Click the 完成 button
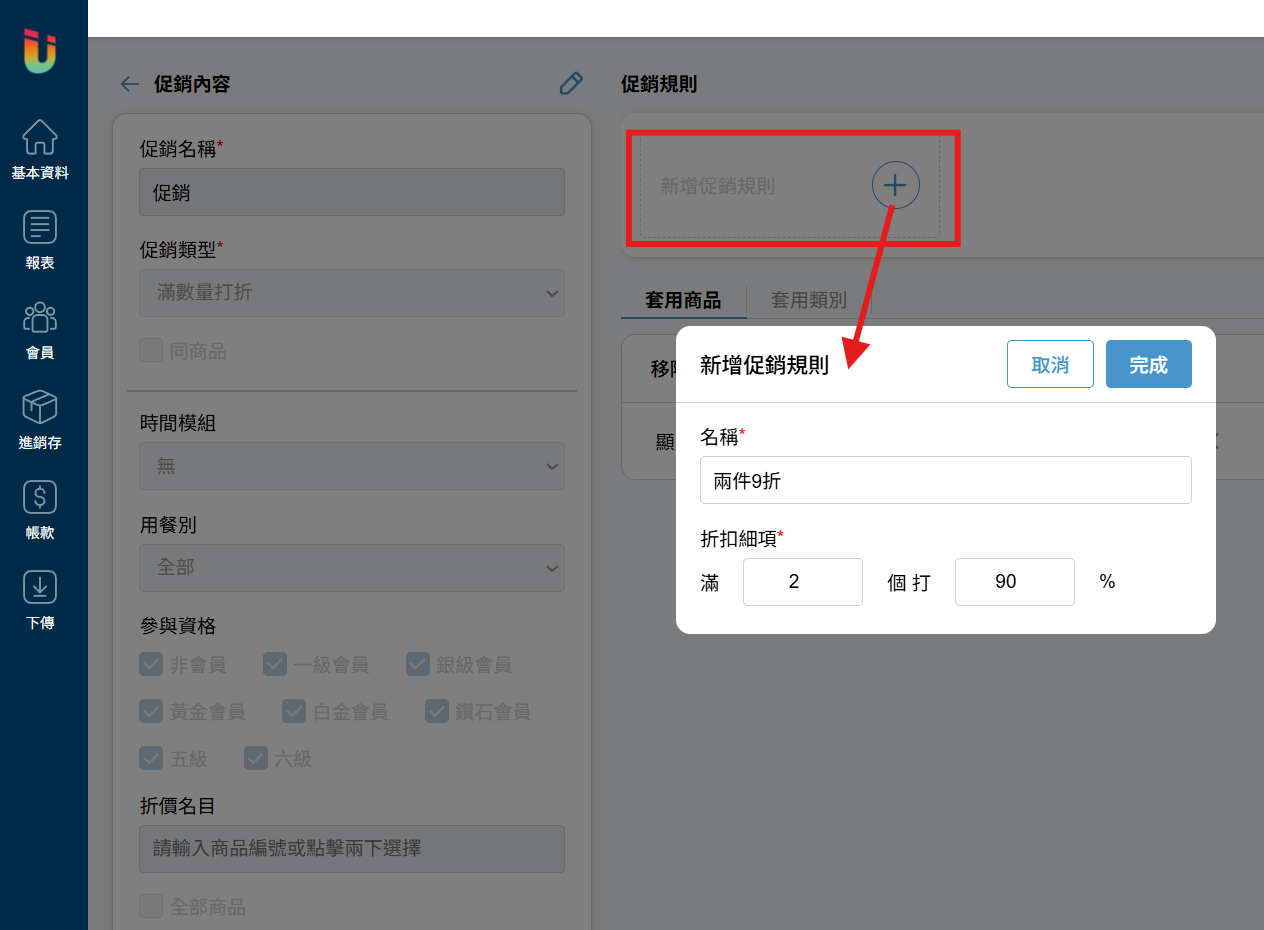 point(1149,365)
